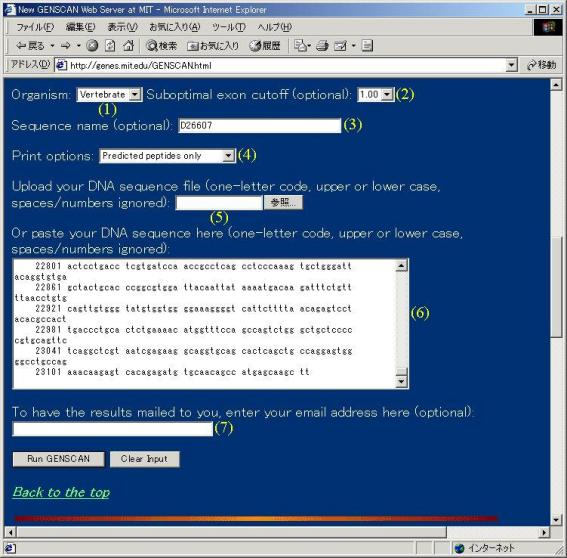567x558 pixels.
Task: Follow the Back to the top link
Action: (x=61, y=492)
